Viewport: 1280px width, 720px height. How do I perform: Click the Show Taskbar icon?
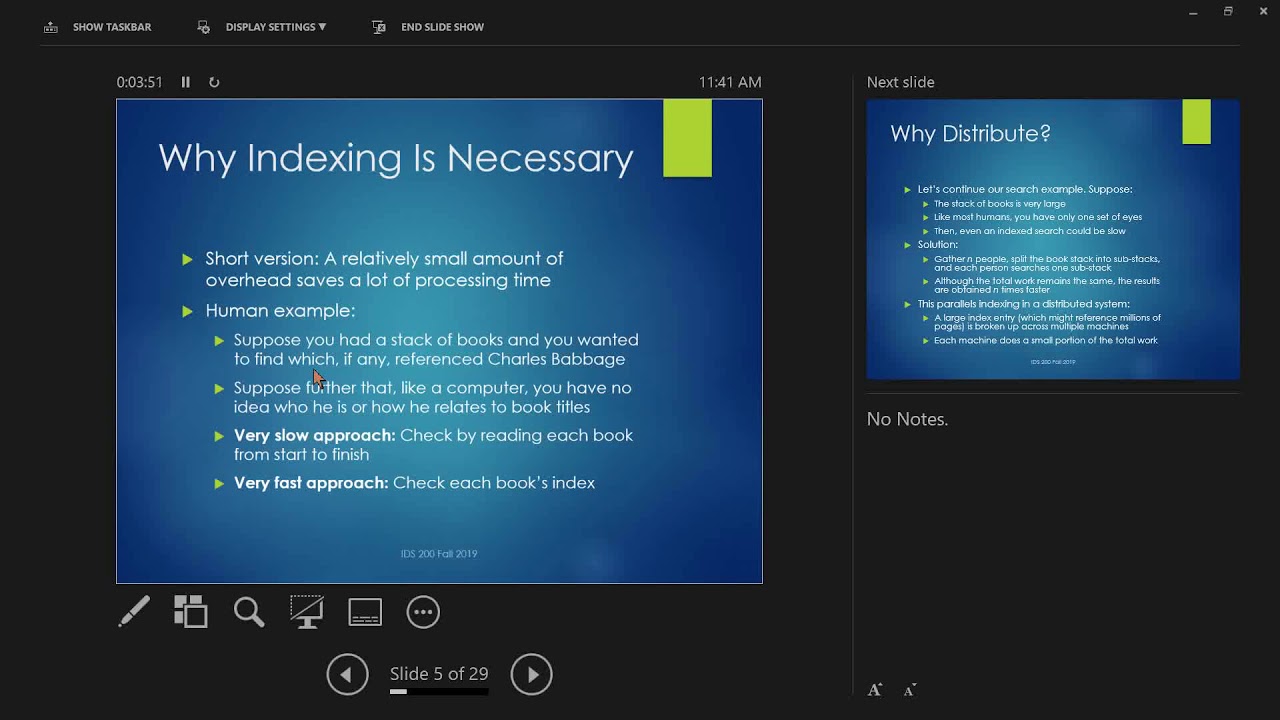[x=51, y=27]
